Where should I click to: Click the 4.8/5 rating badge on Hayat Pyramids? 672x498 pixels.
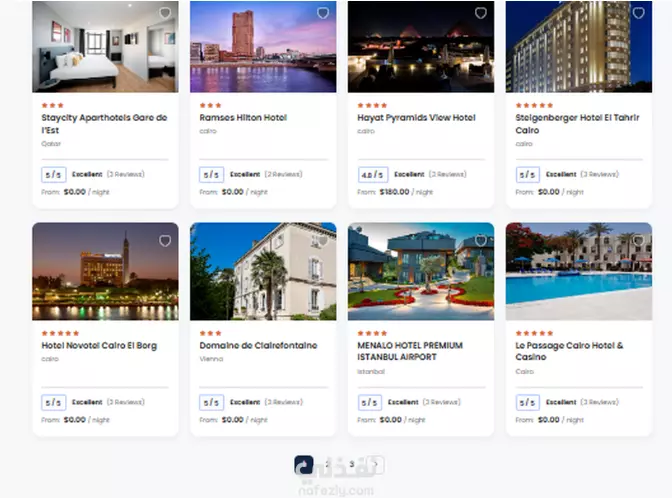(x=373, y=174)
